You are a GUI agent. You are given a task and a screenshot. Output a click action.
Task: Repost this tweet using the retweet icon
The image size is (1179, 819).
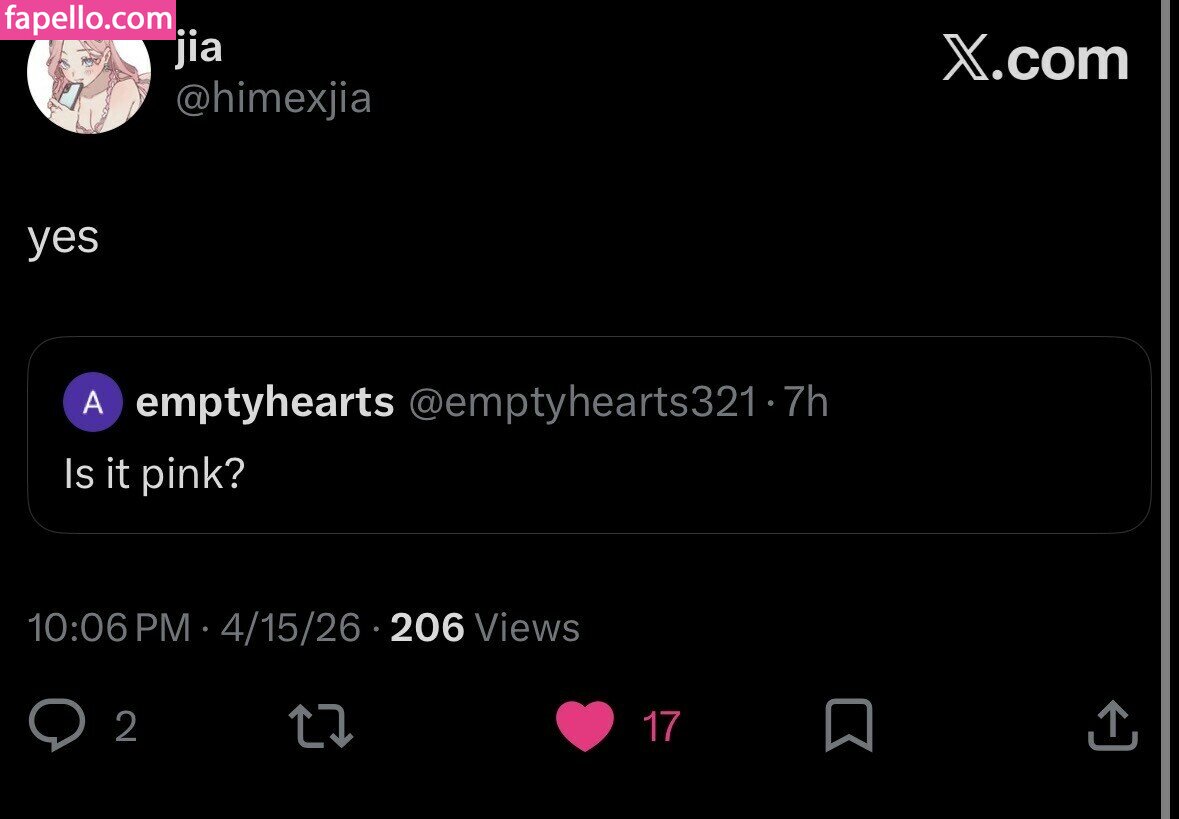pos(320,726)
